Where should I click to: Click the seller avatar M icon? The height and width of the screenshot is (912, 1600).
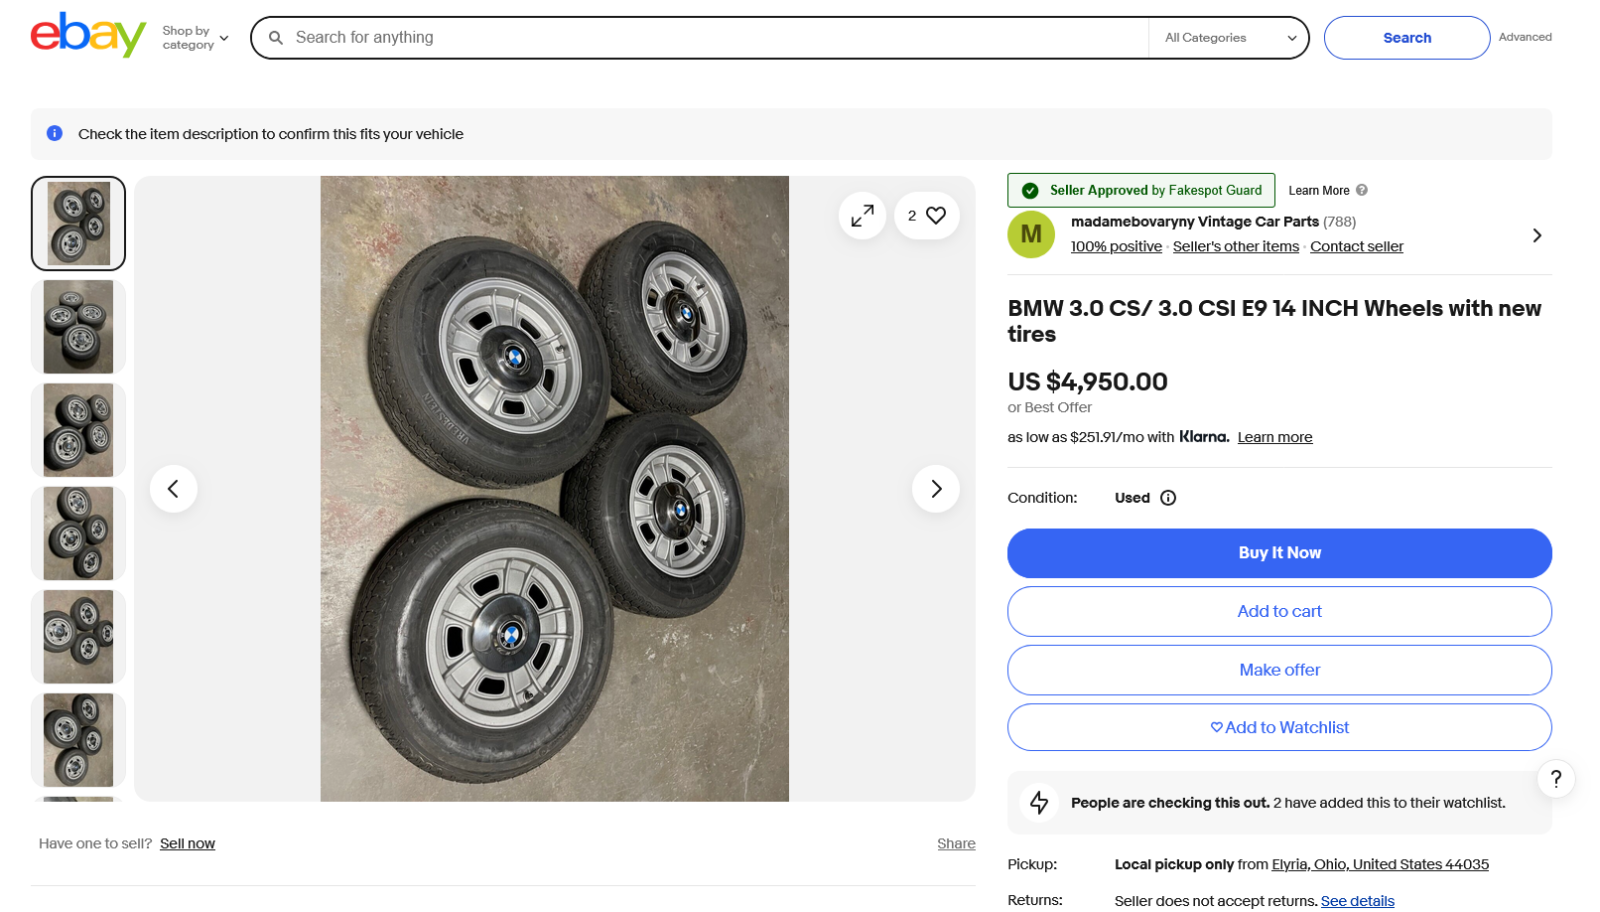point(1031,235)
